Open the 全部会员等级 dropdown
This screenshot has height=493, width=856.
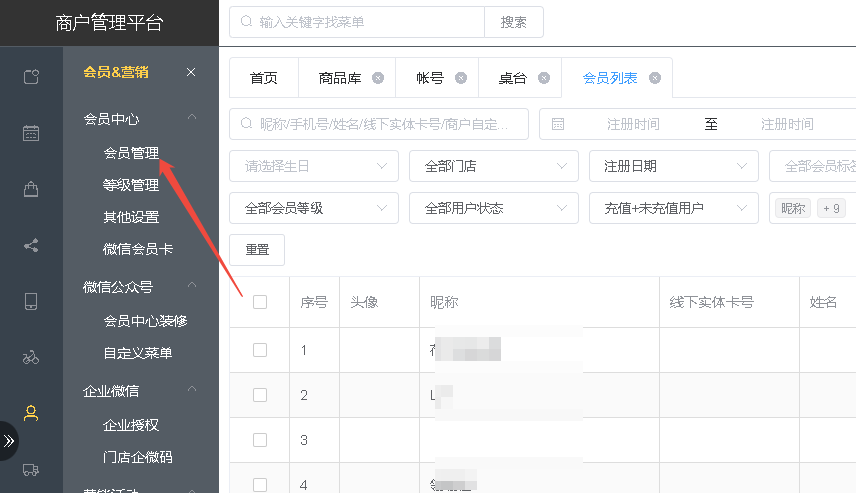pos(313,208)
